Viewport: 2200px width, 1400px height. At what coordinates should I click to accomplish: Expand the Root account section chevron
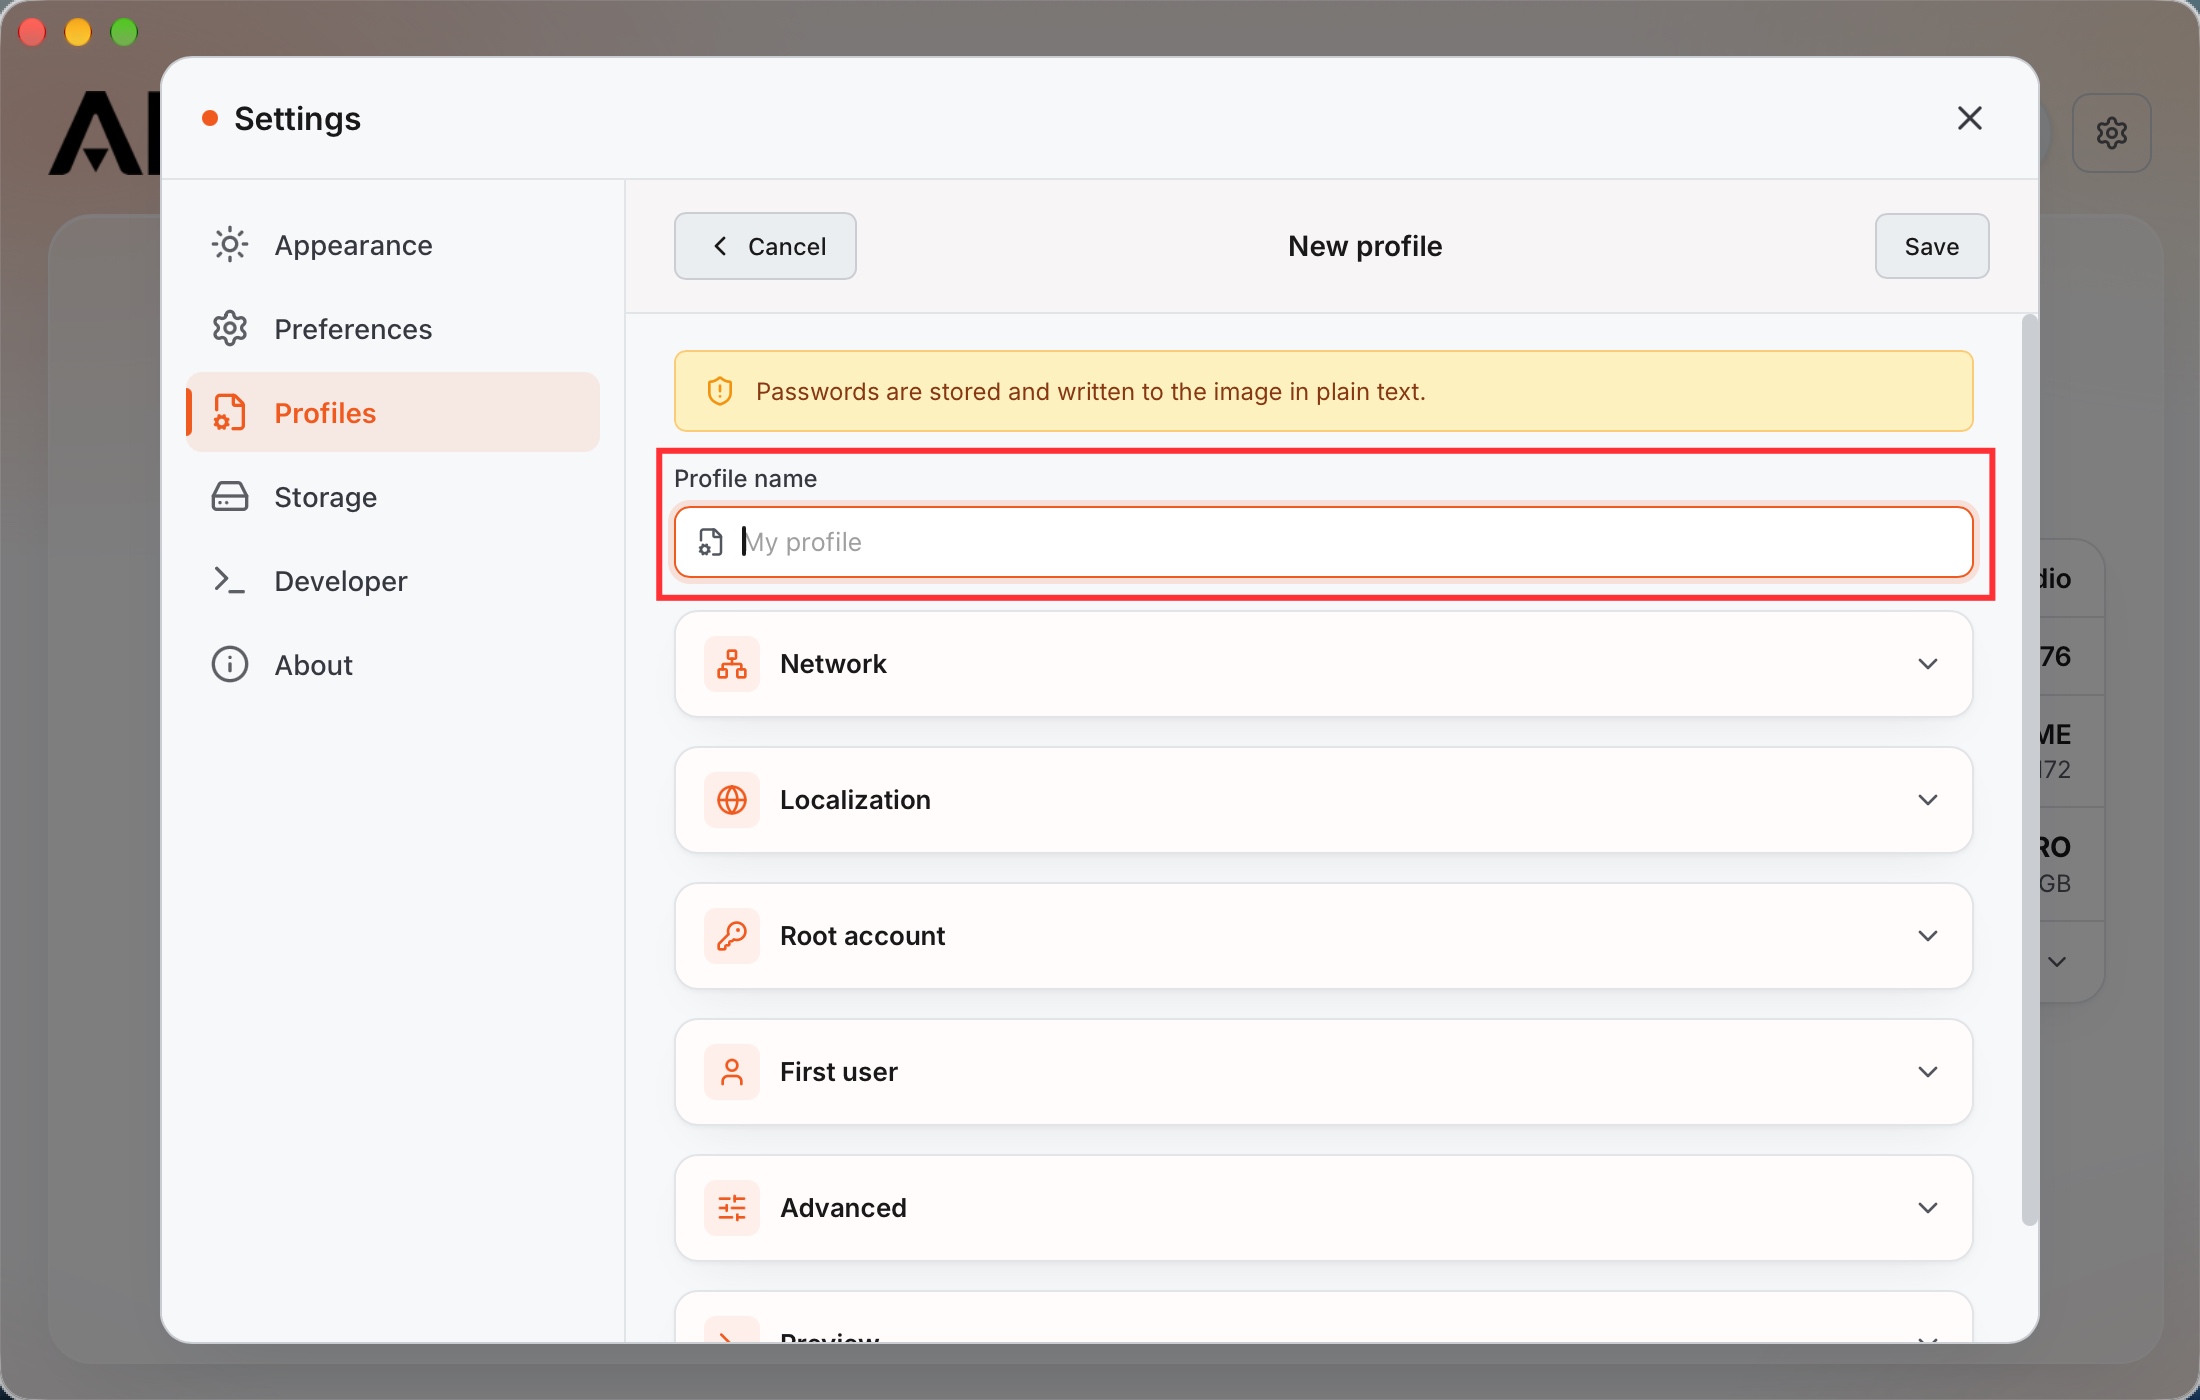(x=1928, y=936)
